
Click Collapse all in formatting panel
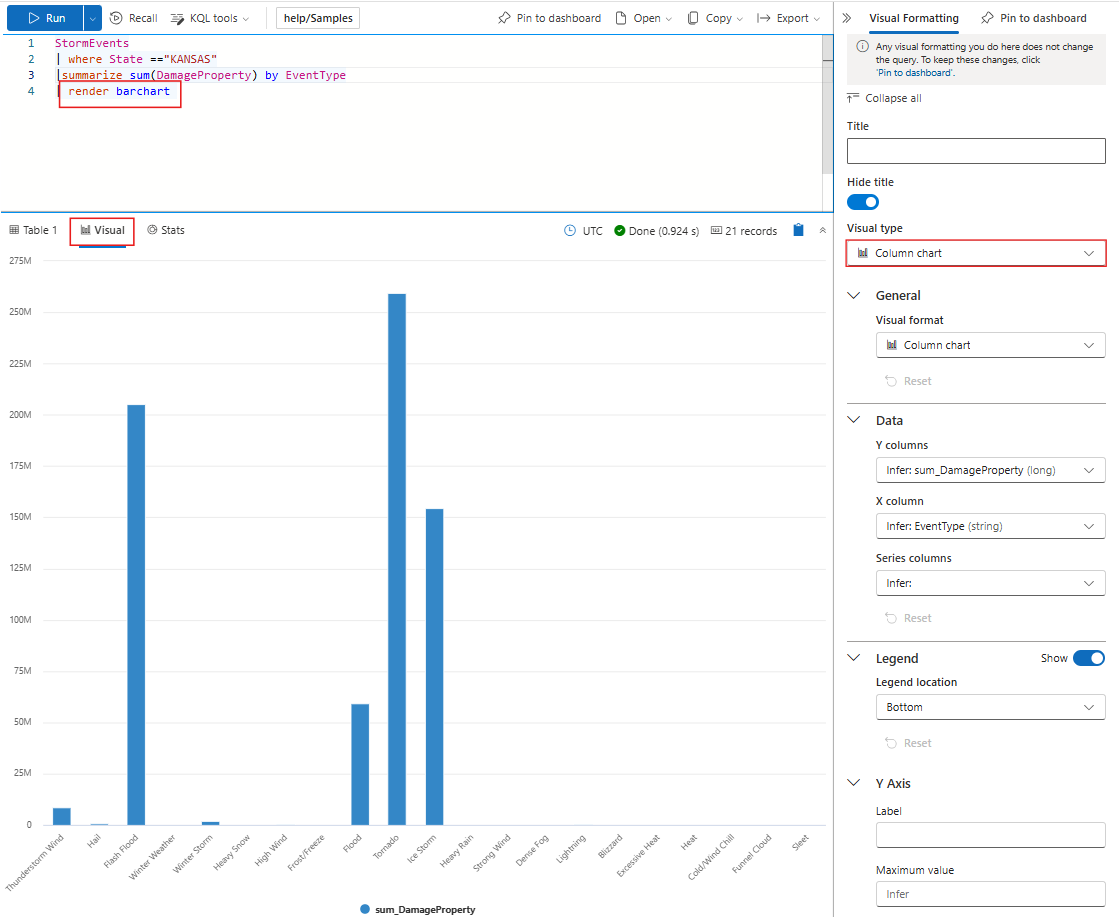pos(884,98)
